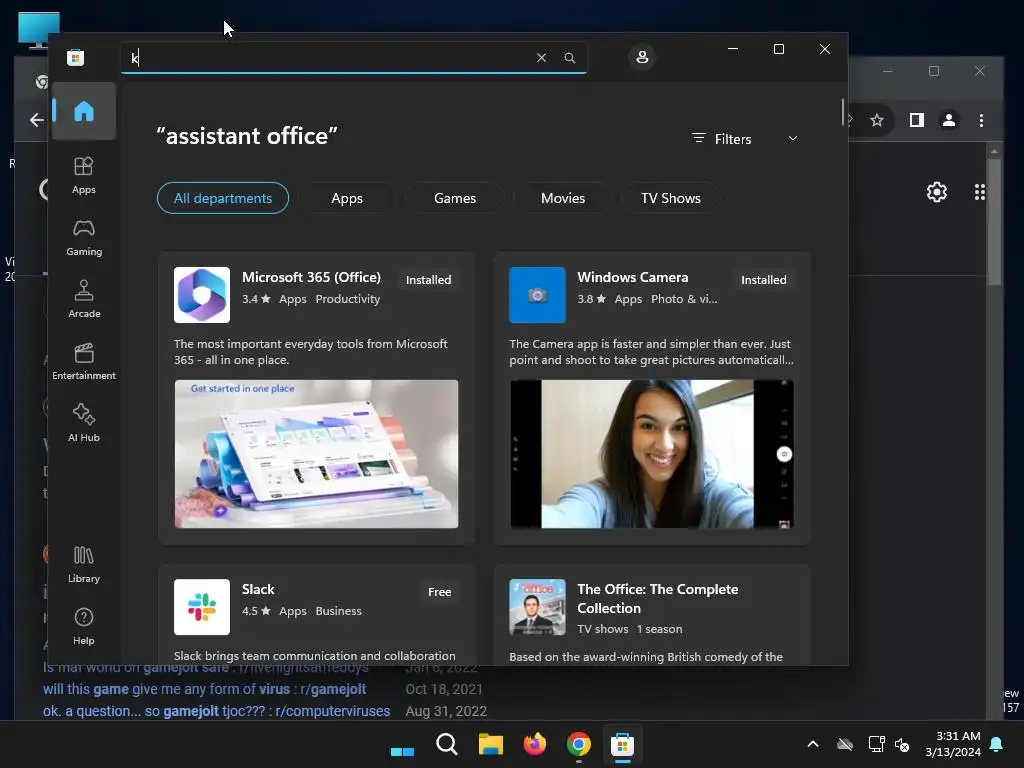Open Chrome profile icon
This screenshot has height=768, width=1024.
[x=948, y=120]
